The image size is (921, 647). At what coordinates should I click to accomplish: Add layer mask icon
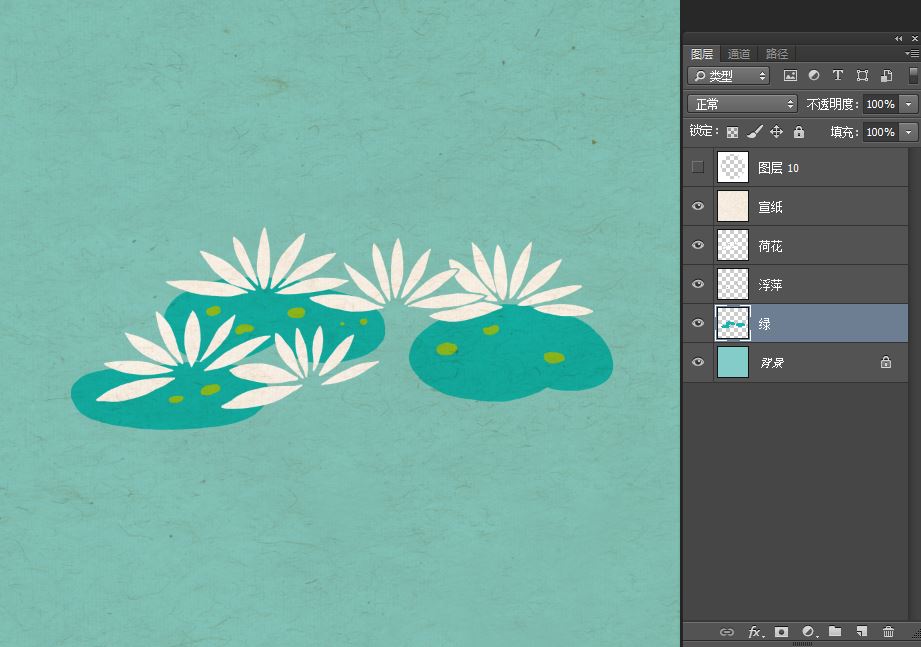point(781,632)
